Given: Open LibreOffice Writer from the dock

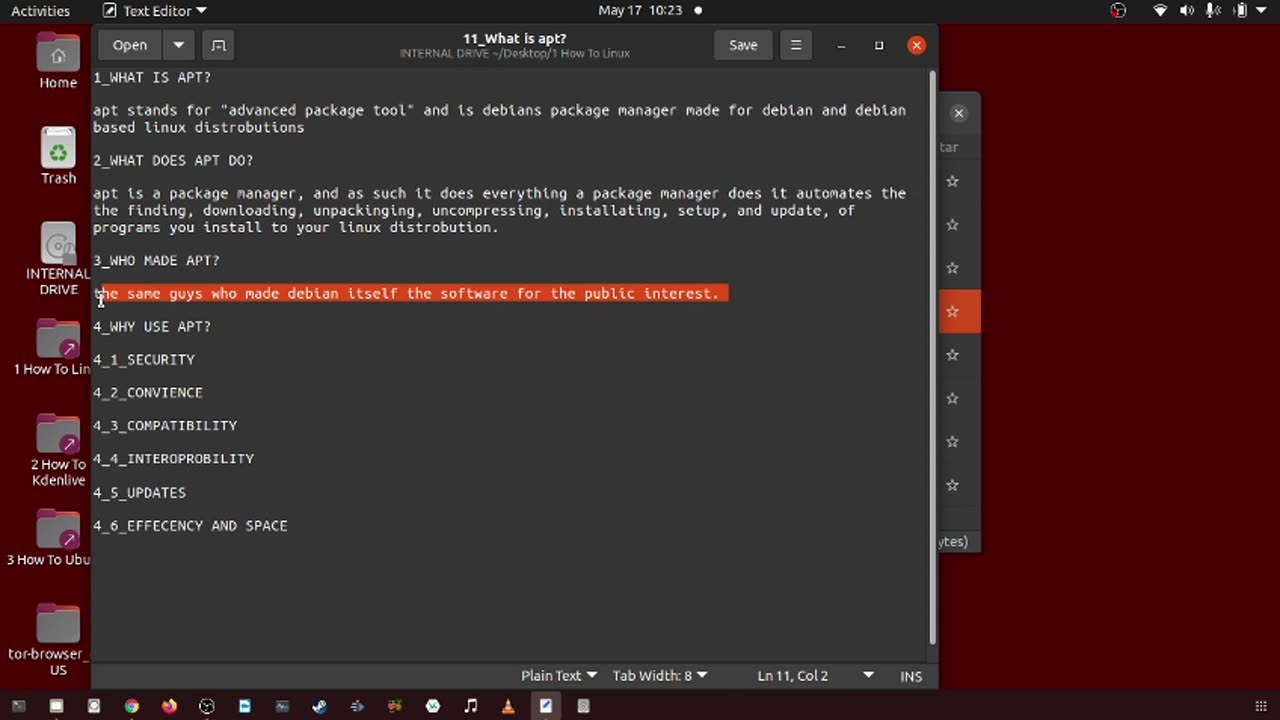Looking at the screenshot, I should point(245,706).
